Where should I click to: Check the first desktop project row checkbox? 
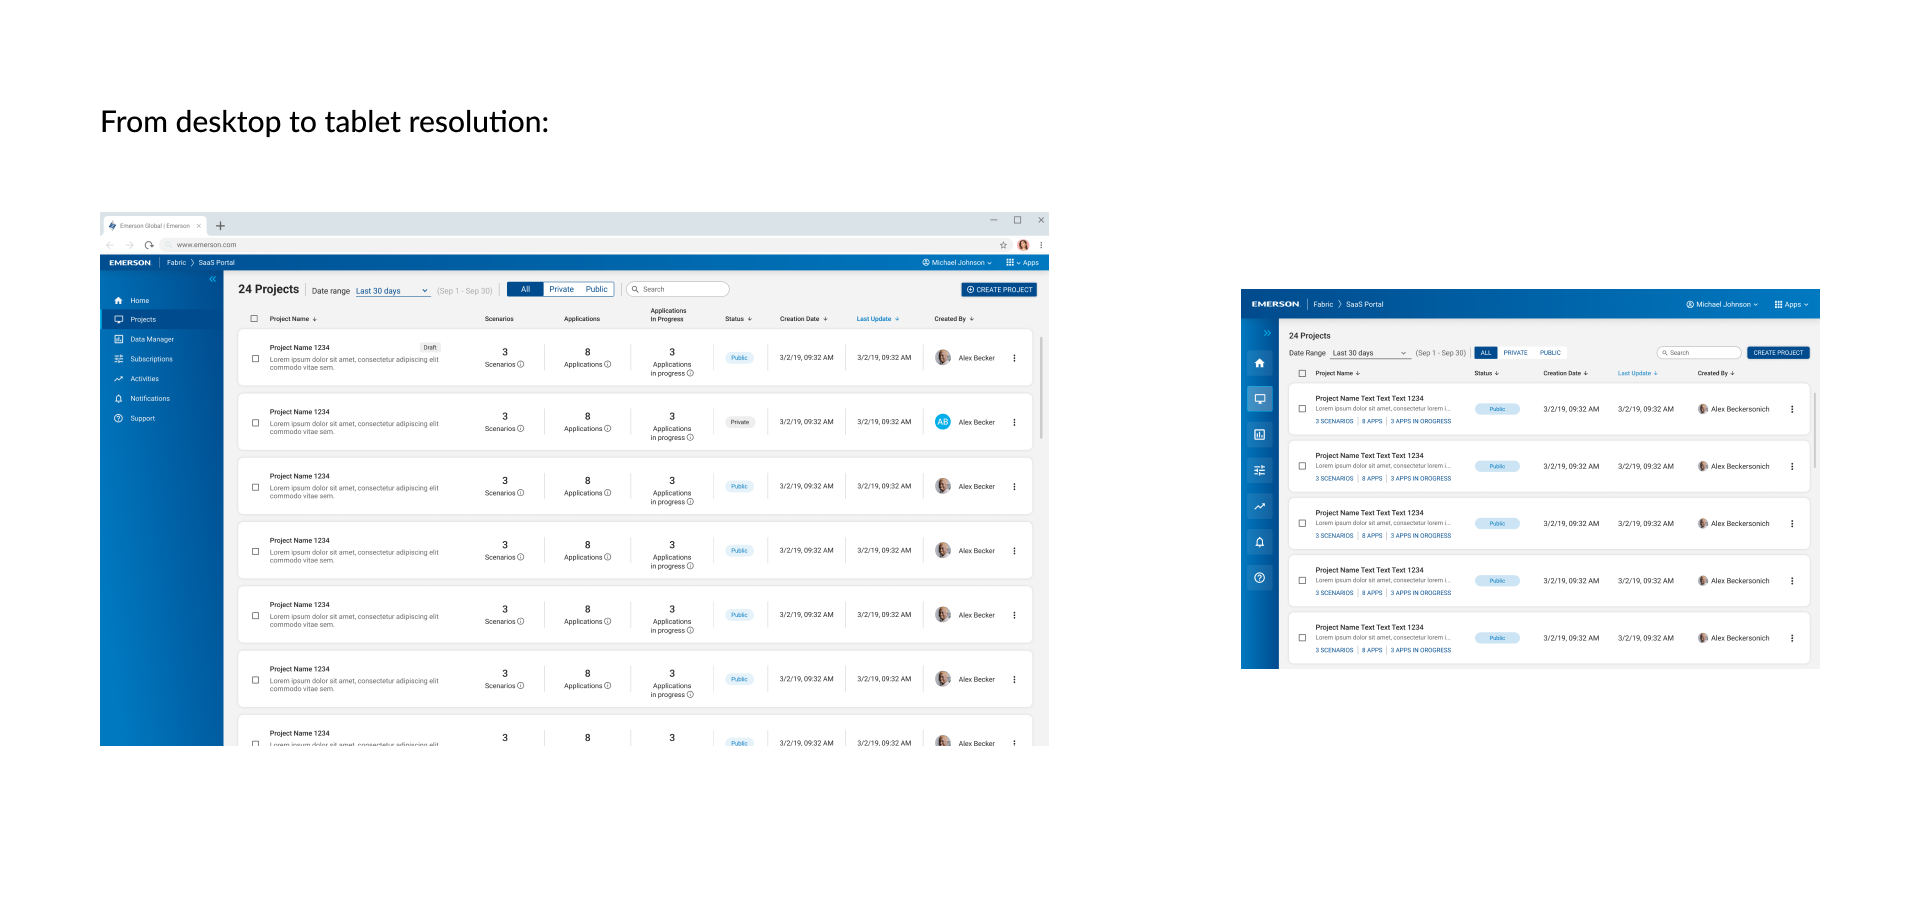(255, 358)
